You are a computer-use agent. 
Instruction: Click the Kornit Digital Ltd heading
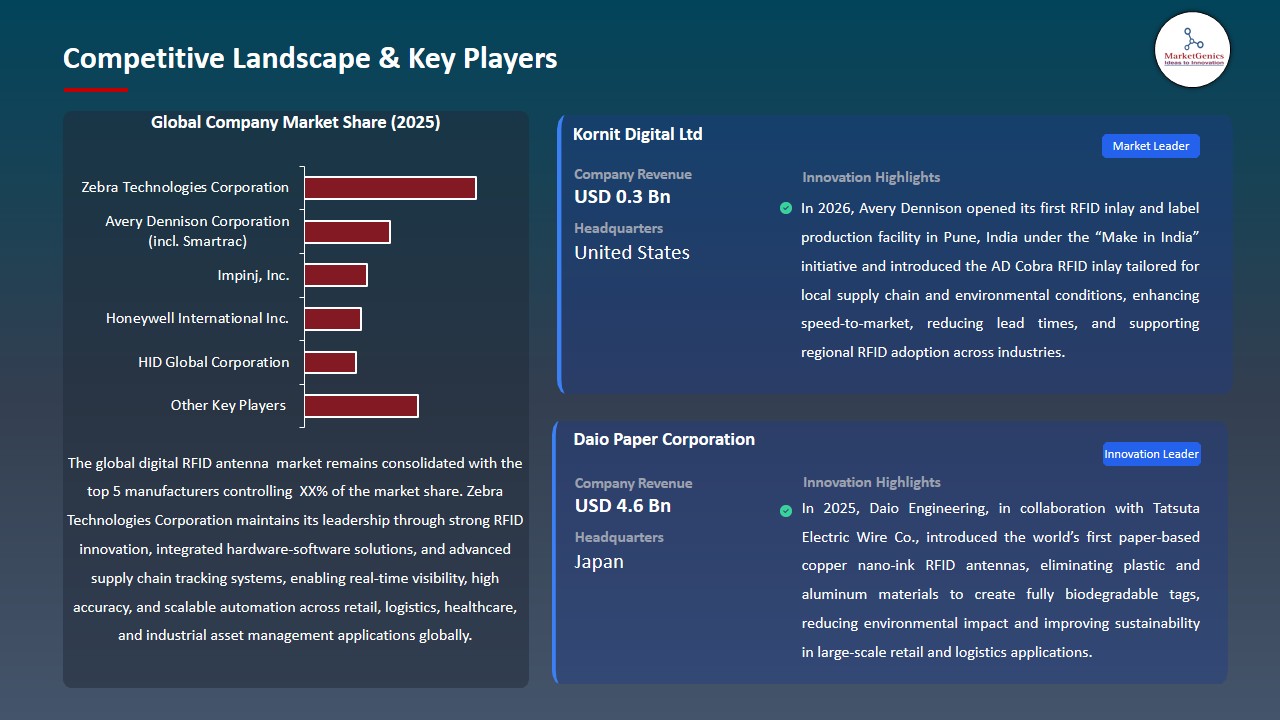click(x=638, y=134)
